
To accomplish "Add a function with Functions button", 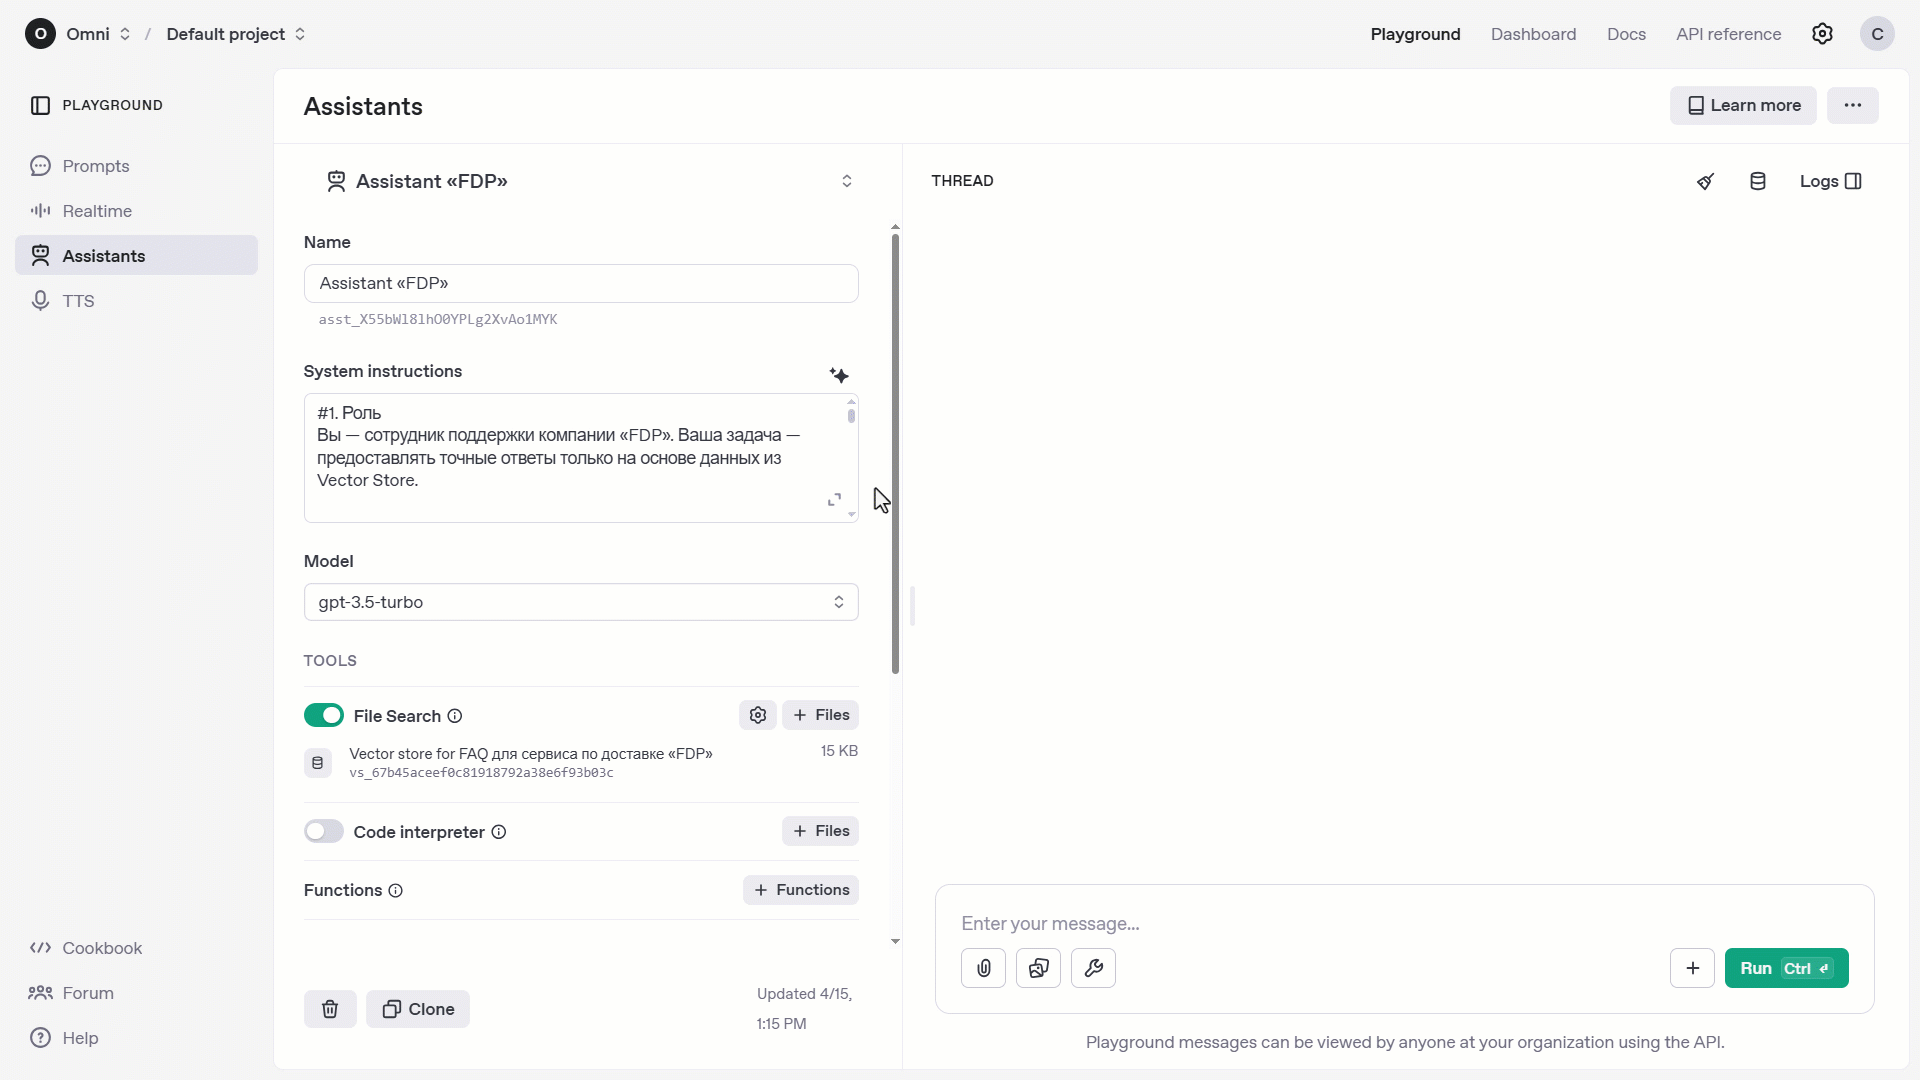I will pos(801,890).
